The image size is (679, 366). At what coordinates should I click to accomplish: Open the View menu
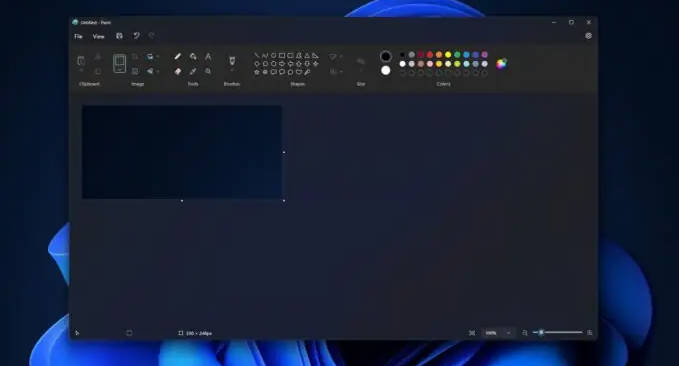point(98,36)
